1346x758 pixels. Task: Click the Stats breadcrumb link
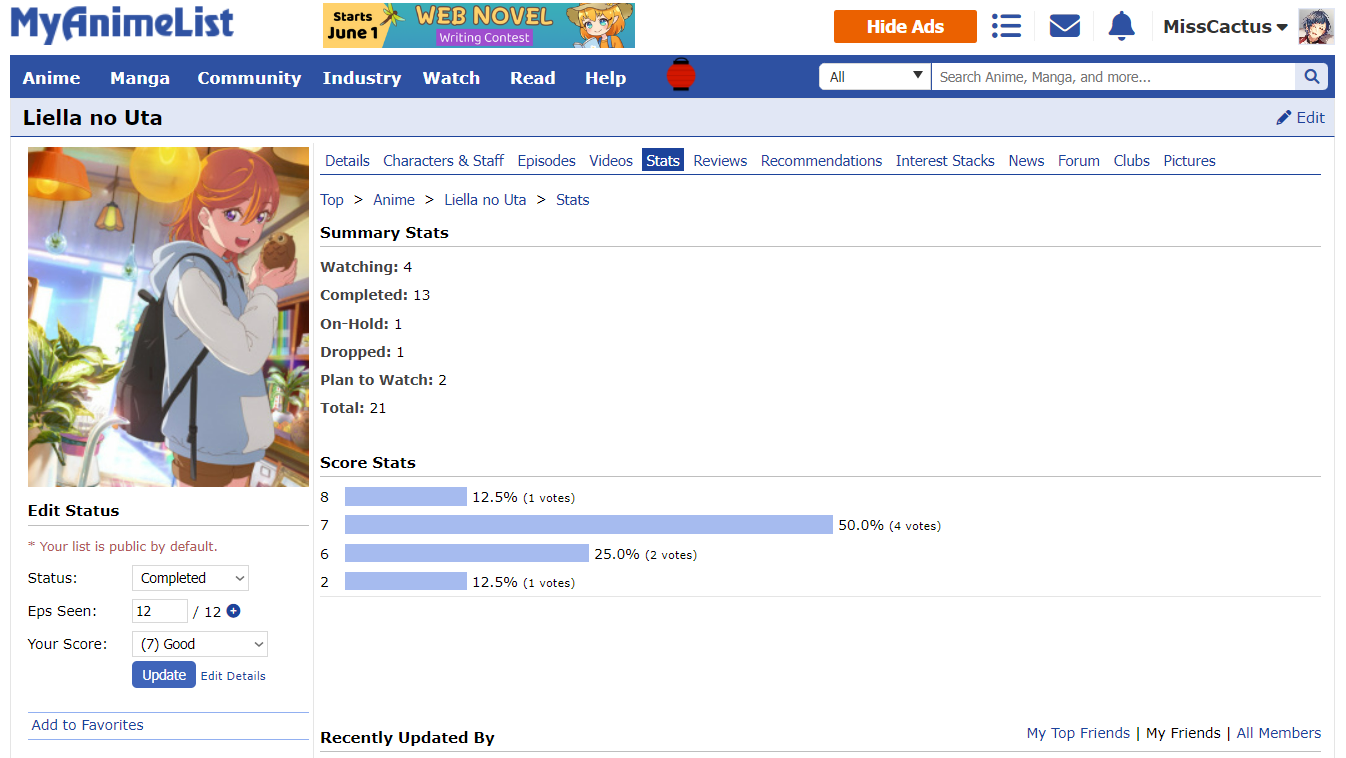573,200
